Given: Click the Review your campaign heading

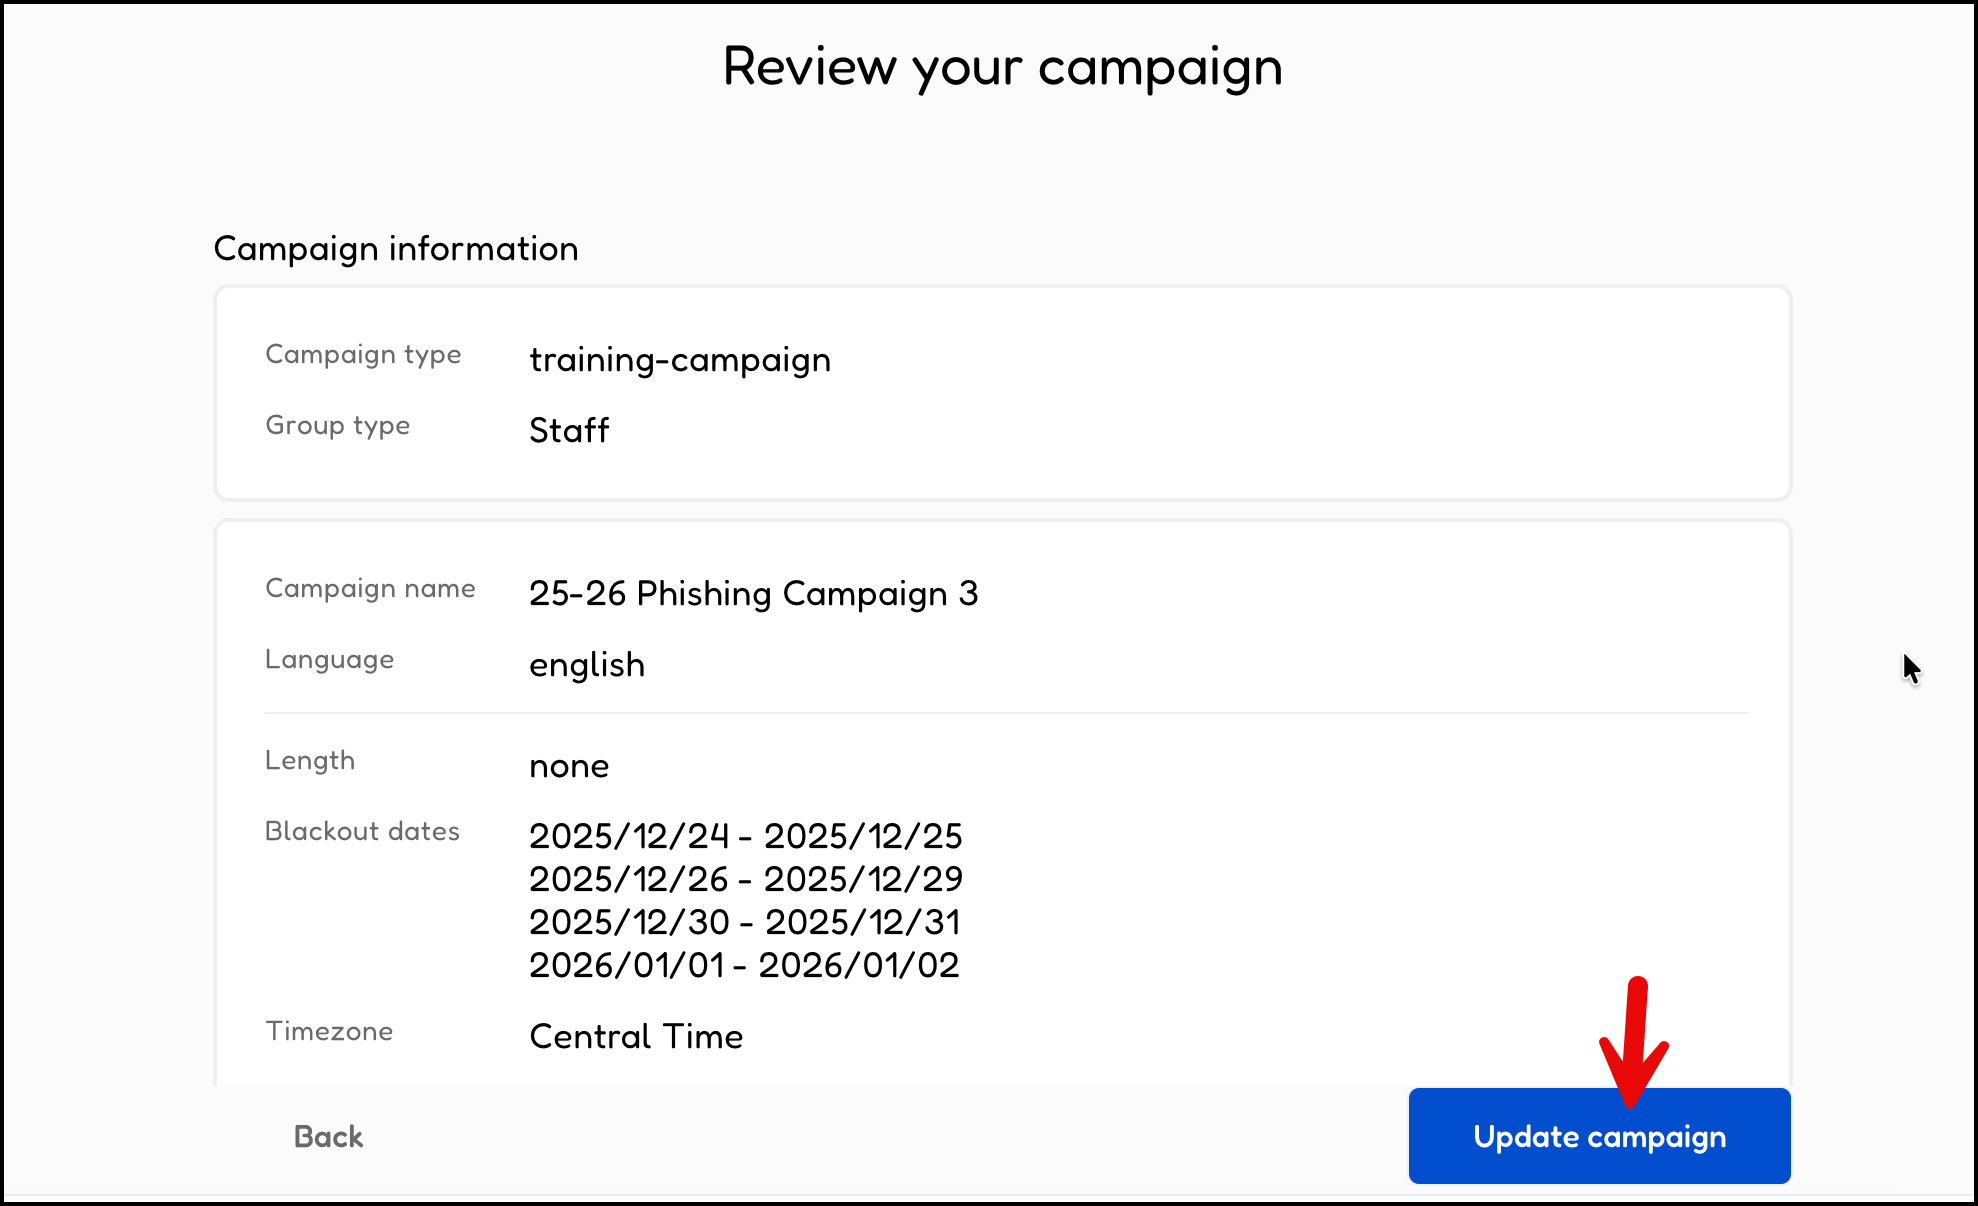Looking at the screenshot, I should (1002, 68).
